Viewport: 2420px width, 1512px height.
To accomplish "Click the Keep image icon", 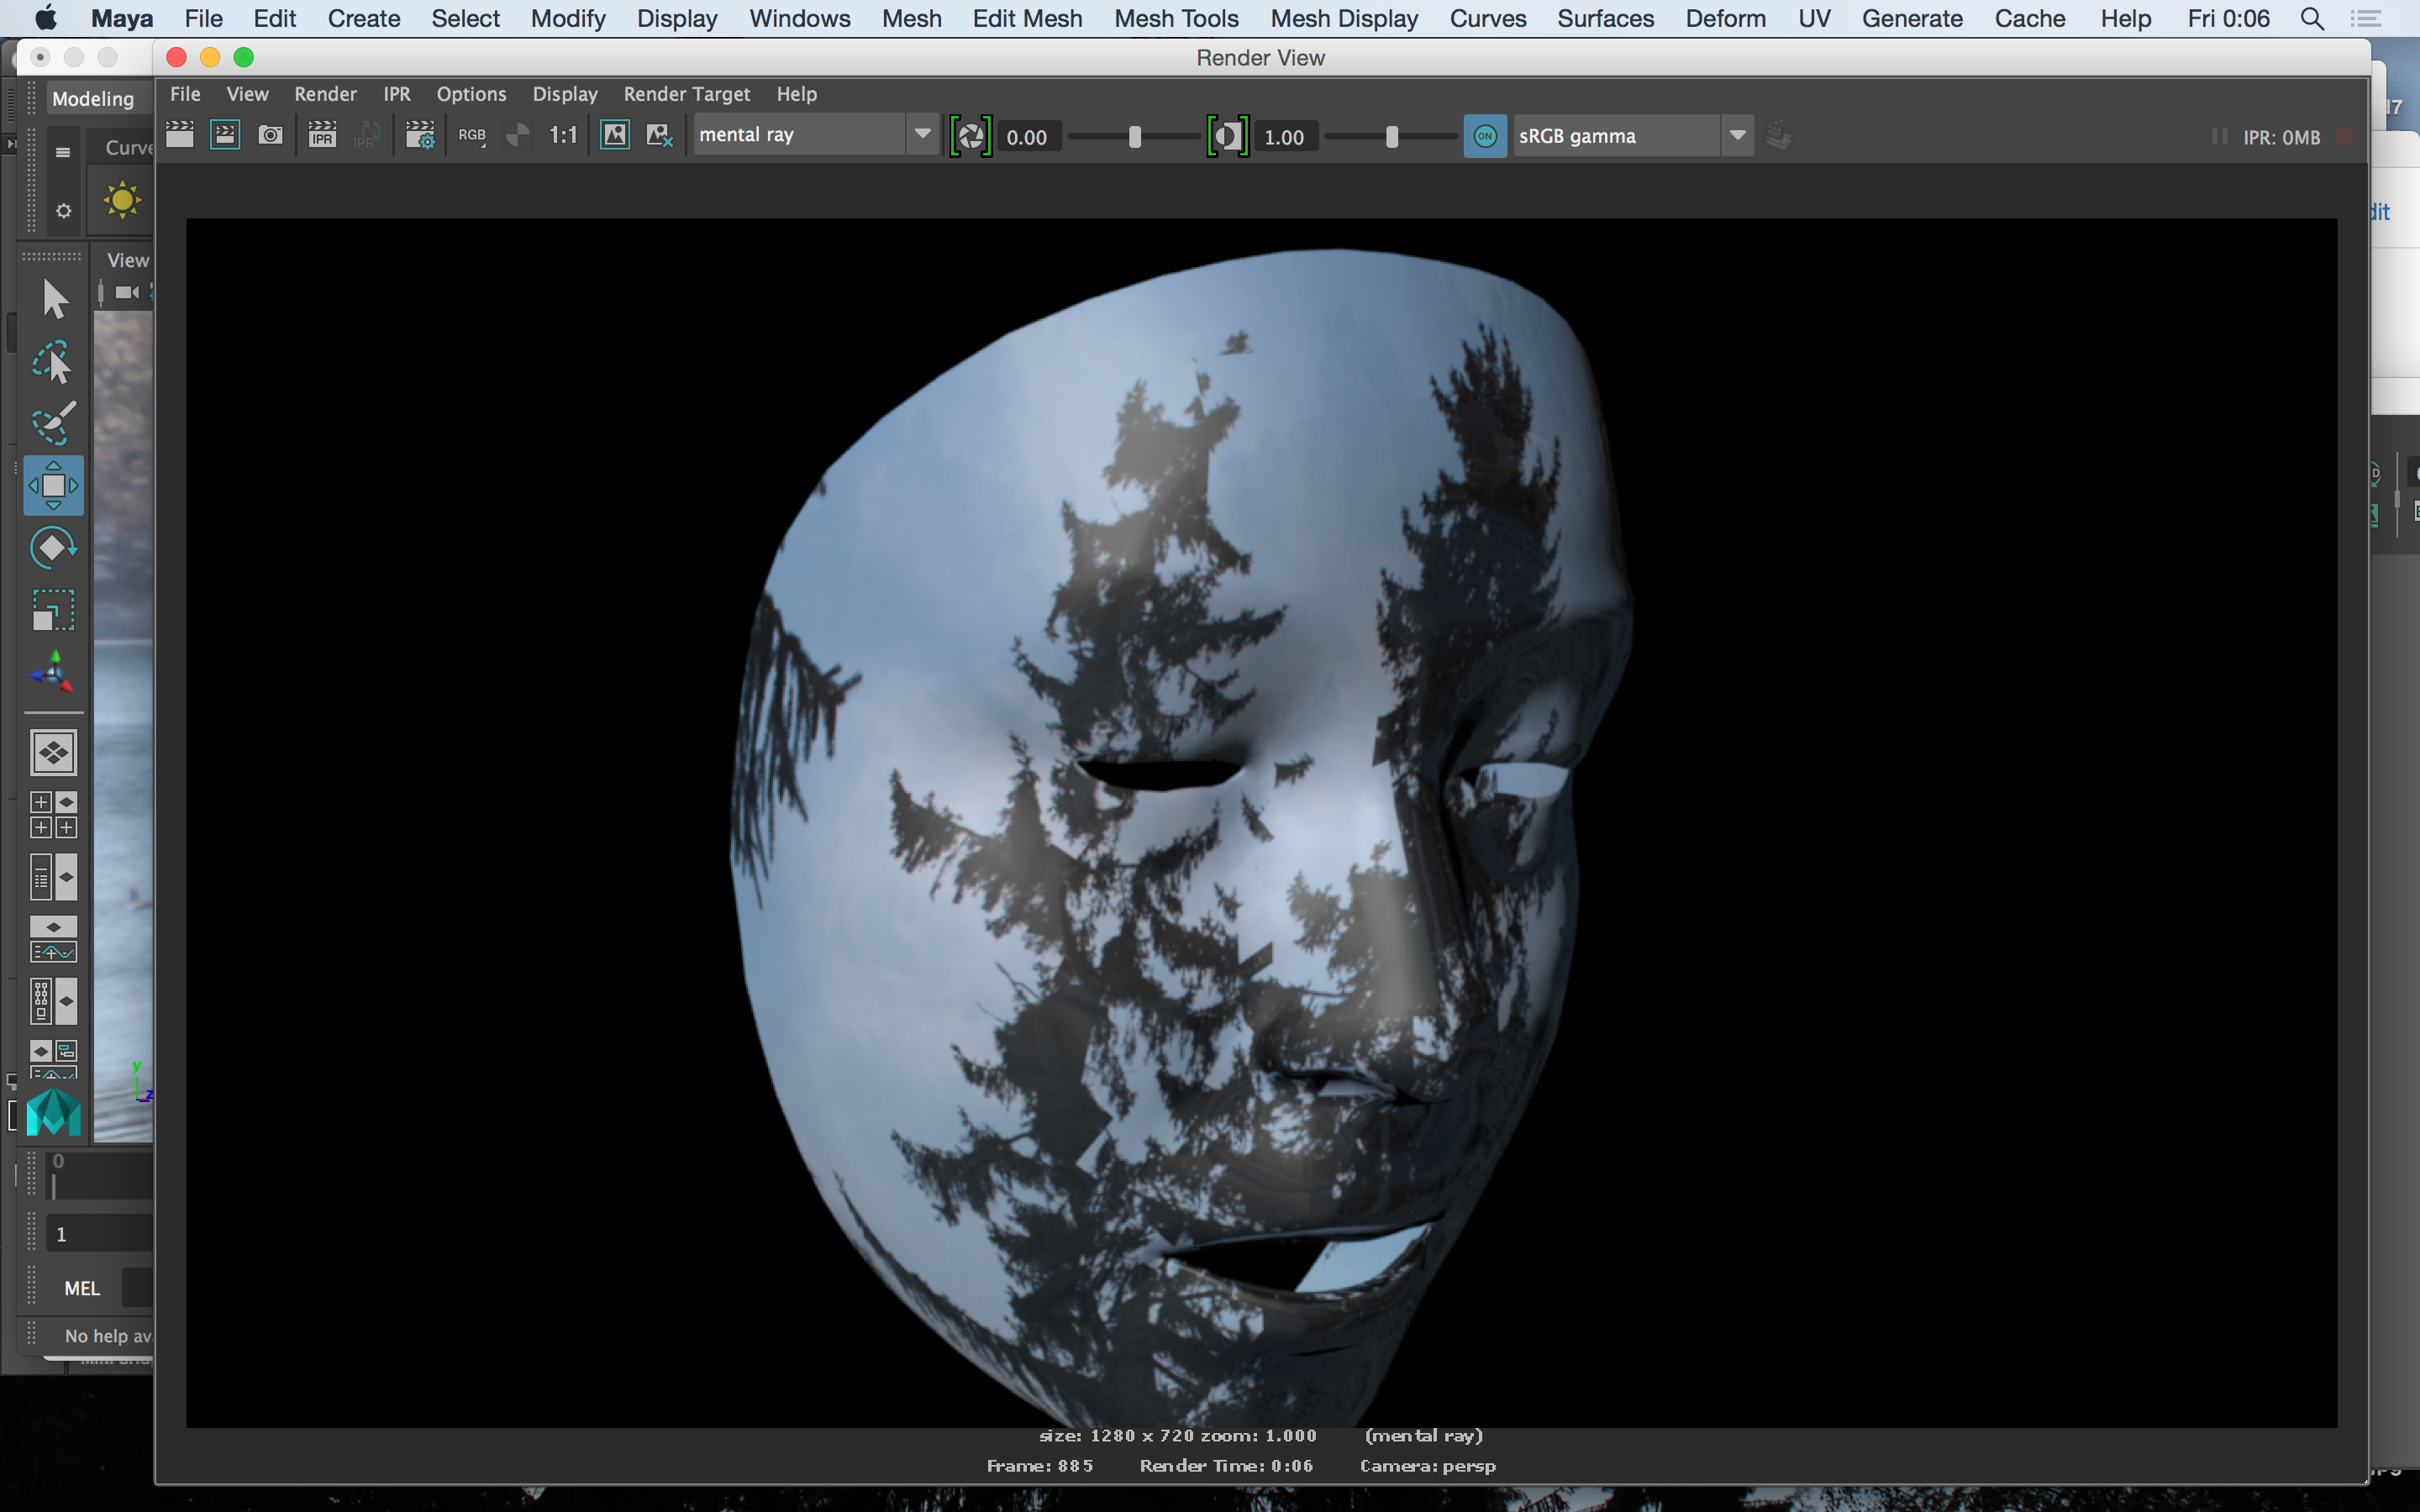I will click(x=615, y=135).
